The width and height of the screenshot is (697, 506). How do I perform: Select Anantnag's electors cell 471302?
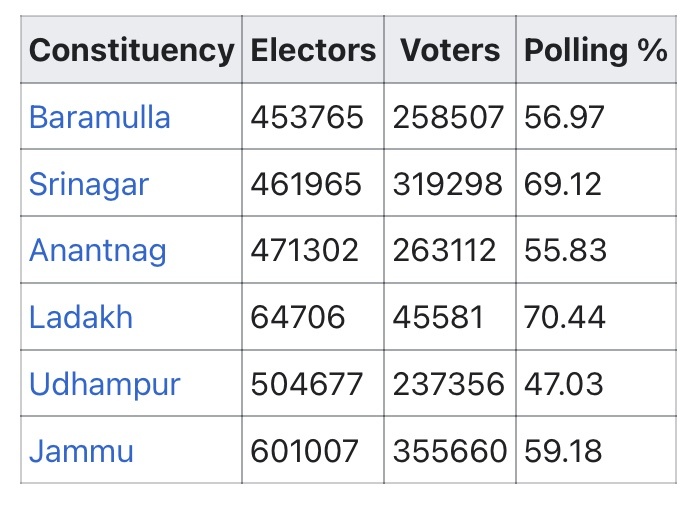click(304, 250)
